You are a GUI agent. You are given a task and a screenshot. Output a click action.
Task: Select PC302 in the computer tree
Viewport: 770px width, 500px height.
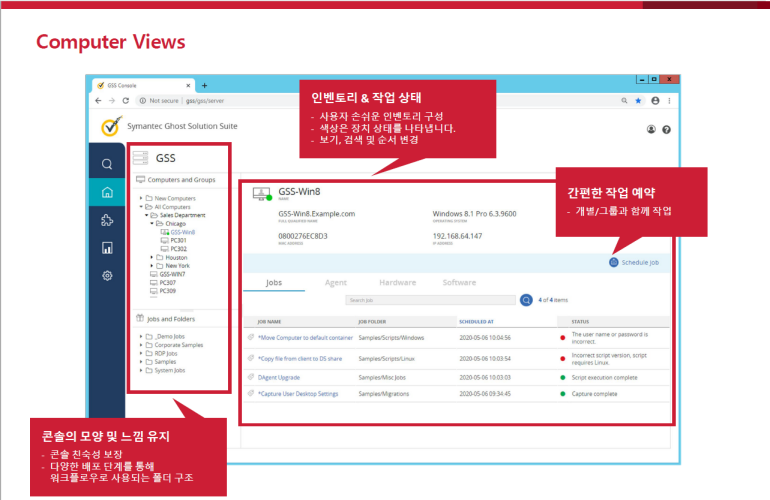178,249
